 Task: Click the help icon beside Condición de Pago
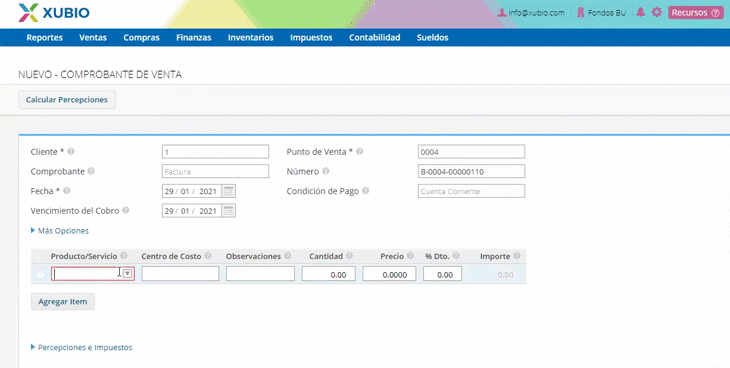(x=365, y=191)
